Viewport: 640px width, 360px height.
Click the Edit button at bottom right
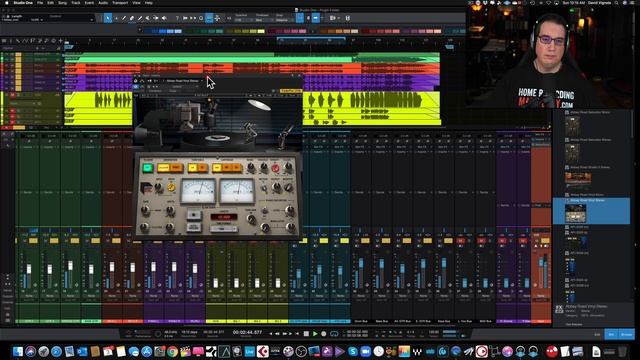597,334
